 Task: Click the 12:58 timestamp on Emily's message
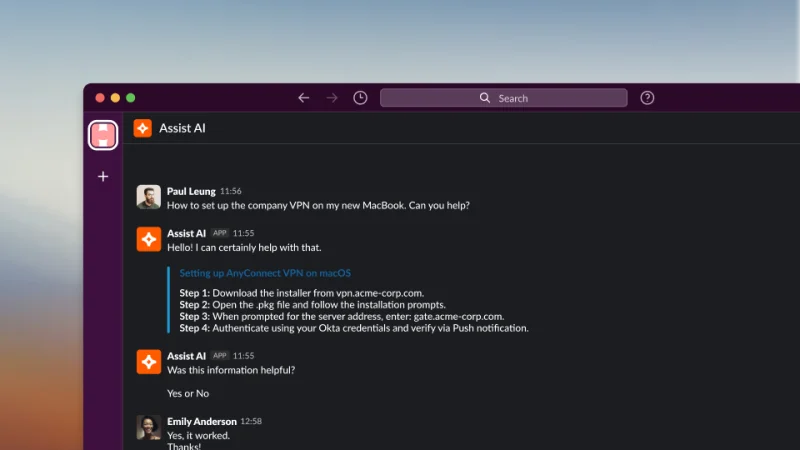coord(251,421)
